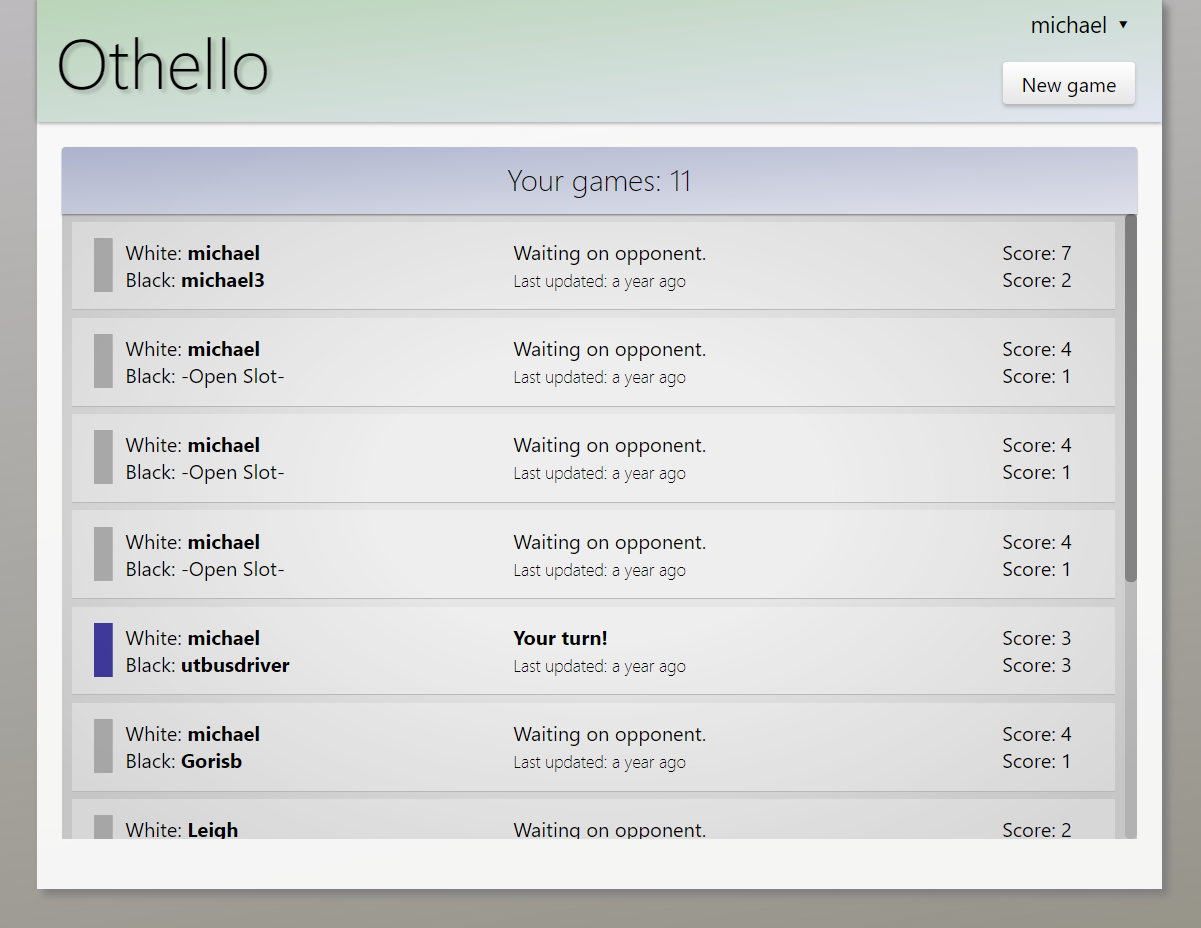
Task: Expand the Your games header section
Action: point(599,181)
